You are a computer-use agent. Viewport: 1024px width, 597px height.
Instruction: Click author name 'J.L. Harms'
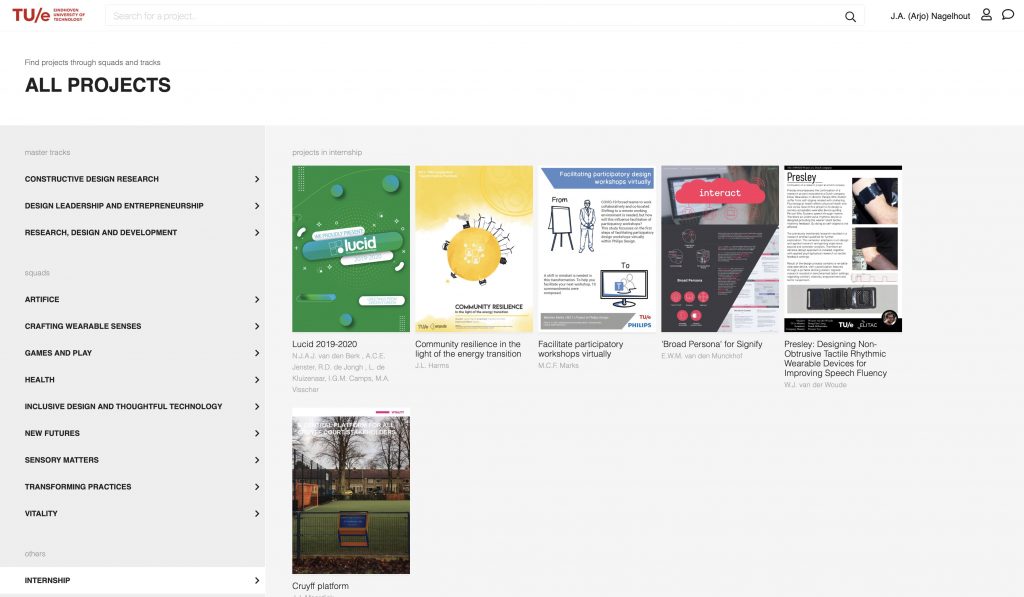click(432, 366)
